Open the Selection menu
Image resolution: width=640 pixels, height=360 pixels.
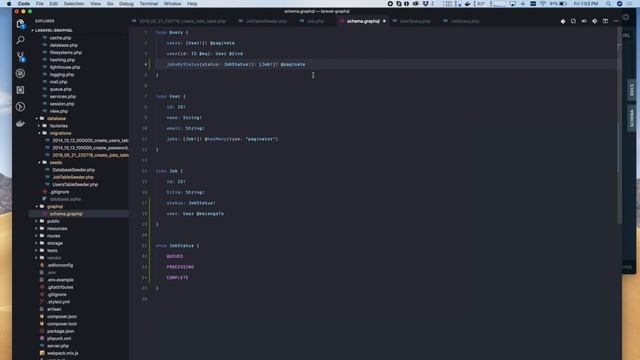tap(74, 4)
